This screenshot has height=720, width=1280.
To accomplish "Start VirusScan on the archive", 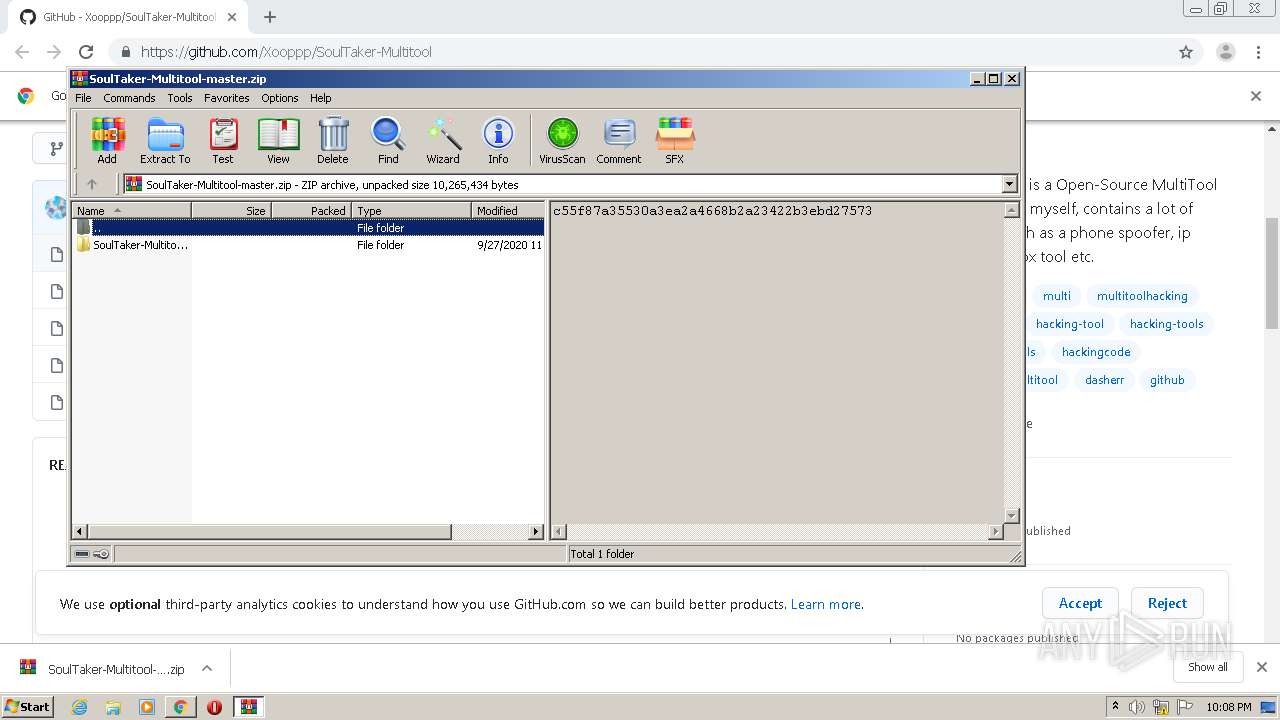I will tap(562, 140).
